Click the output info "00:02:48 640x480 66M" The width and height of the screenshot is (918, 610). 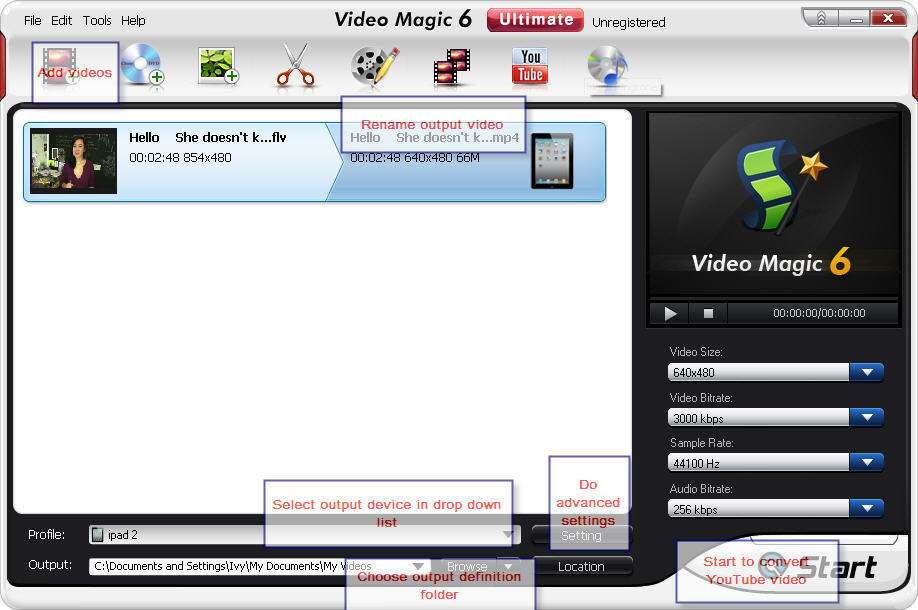(x=415, y=157)
